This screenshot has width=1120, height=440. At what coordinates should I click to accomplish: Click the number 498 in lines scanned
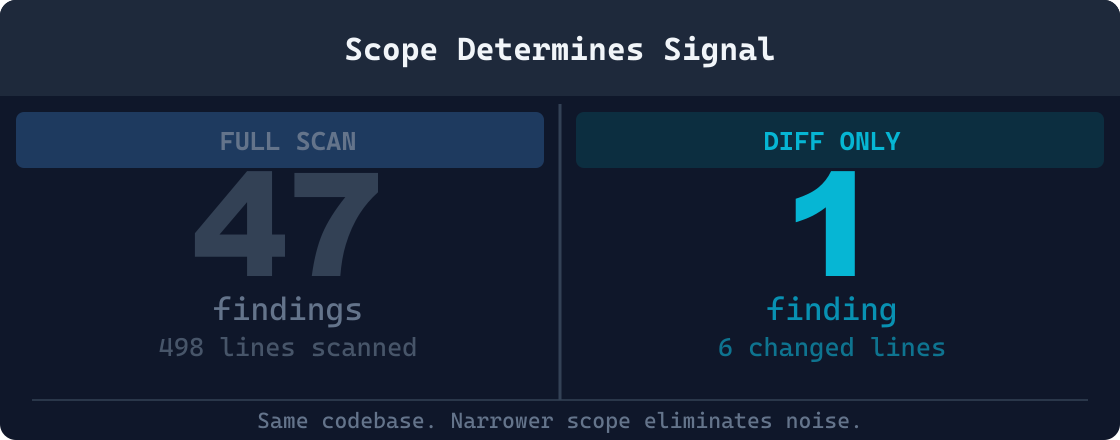coord(181,348)
